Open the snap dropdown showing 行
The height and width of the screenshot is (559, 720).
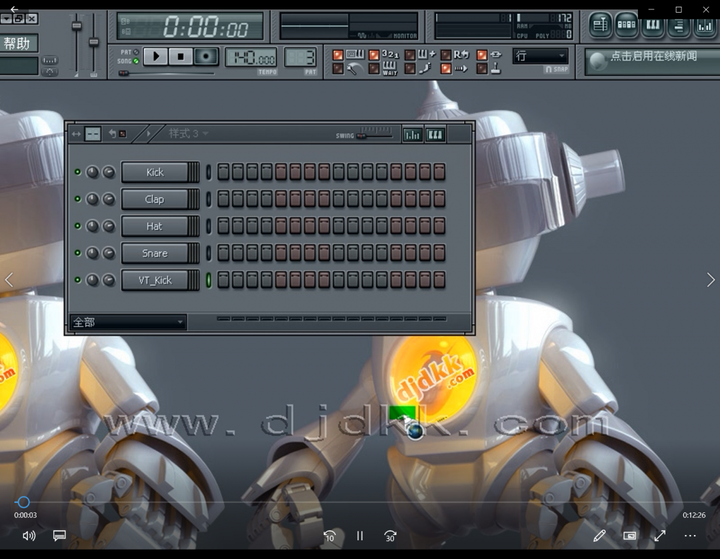540,56
